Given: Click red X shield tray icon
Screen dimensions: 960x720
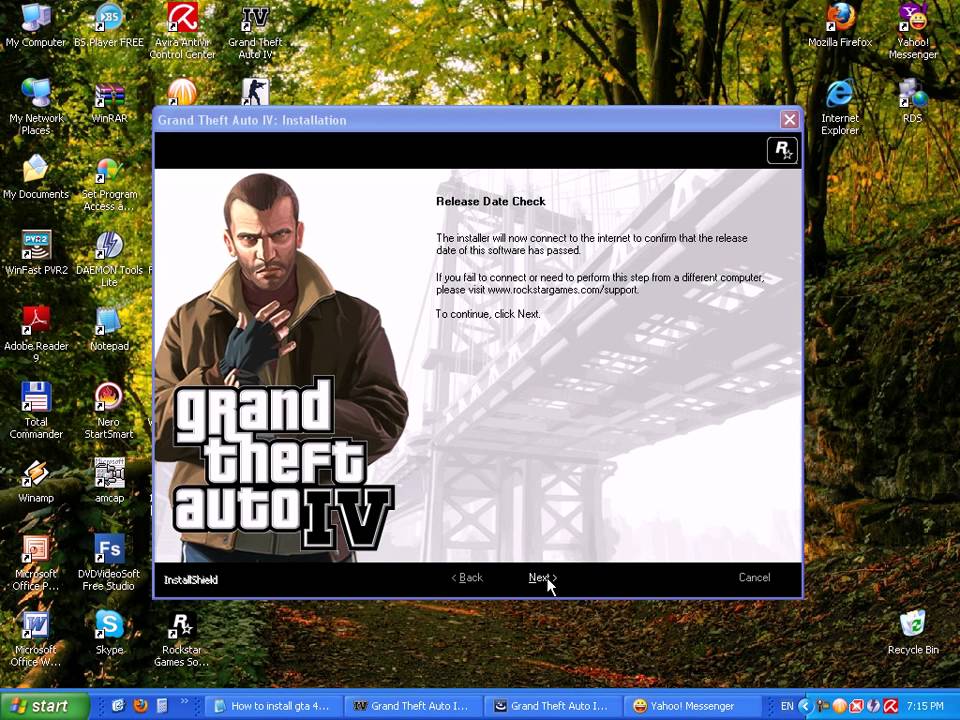Looking at the screenshot, I should (x=857, y=706).
